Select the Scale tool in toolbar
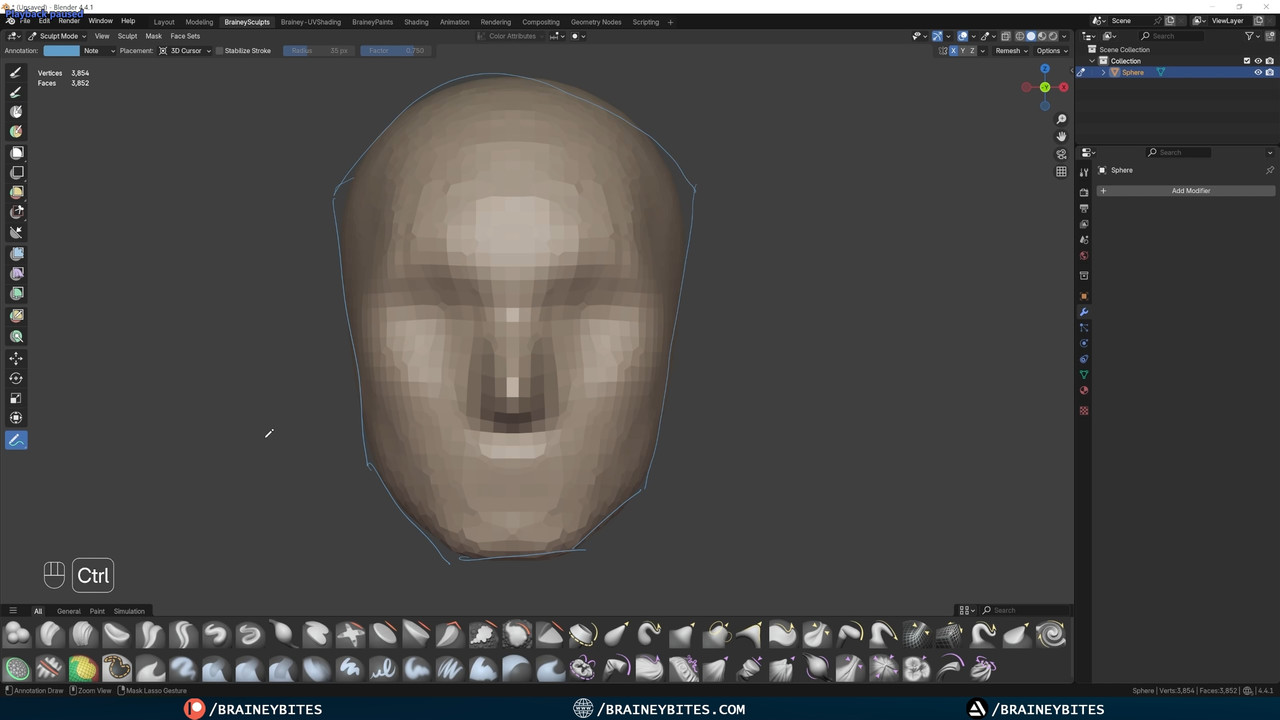Image resolution: width=1280 pixels, height=720 pixels. point(16,398)
